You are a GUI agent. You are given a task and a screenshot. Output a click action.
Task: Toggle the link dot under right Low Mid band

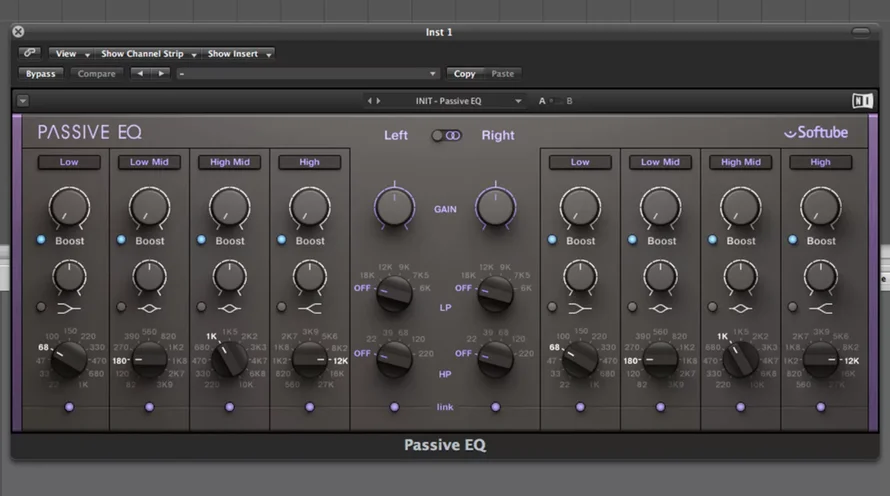tap(660, 407)
